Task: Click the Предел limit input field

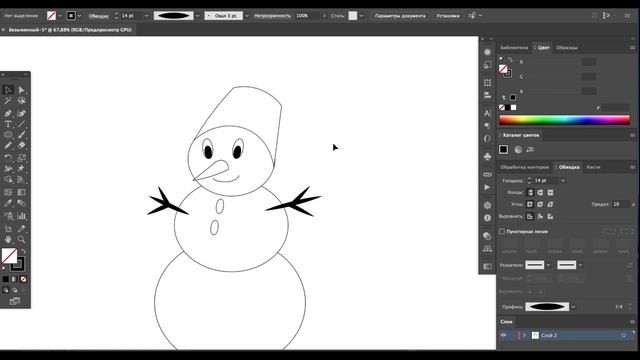Action: coord(620,204)
